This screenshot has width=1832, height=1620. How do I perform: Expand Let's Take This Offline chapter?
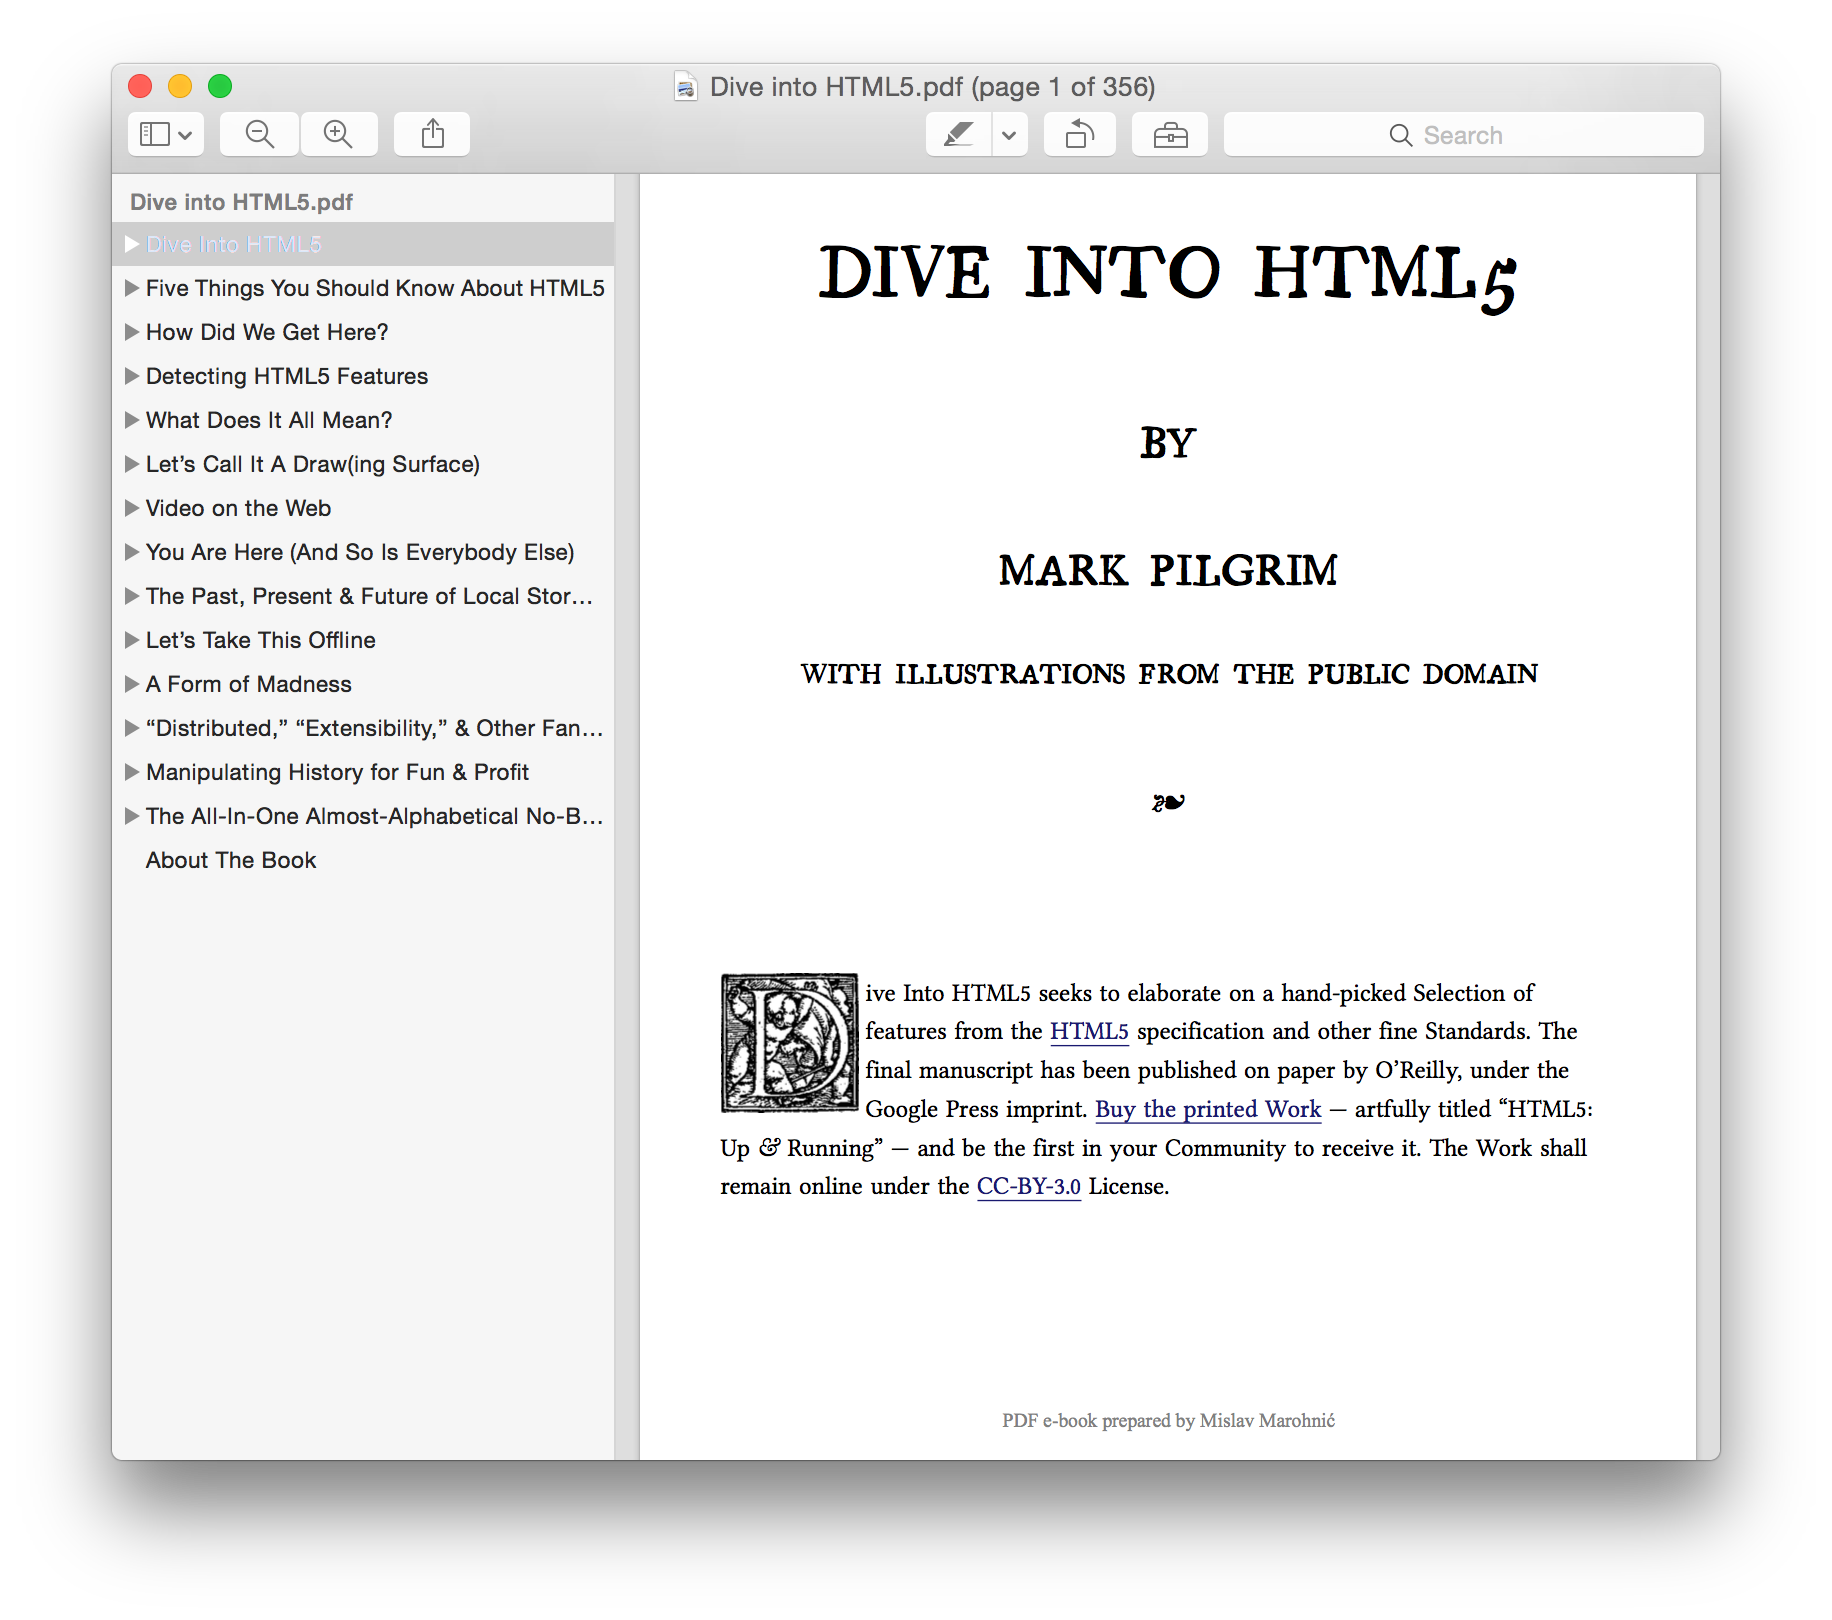point(131,640)
